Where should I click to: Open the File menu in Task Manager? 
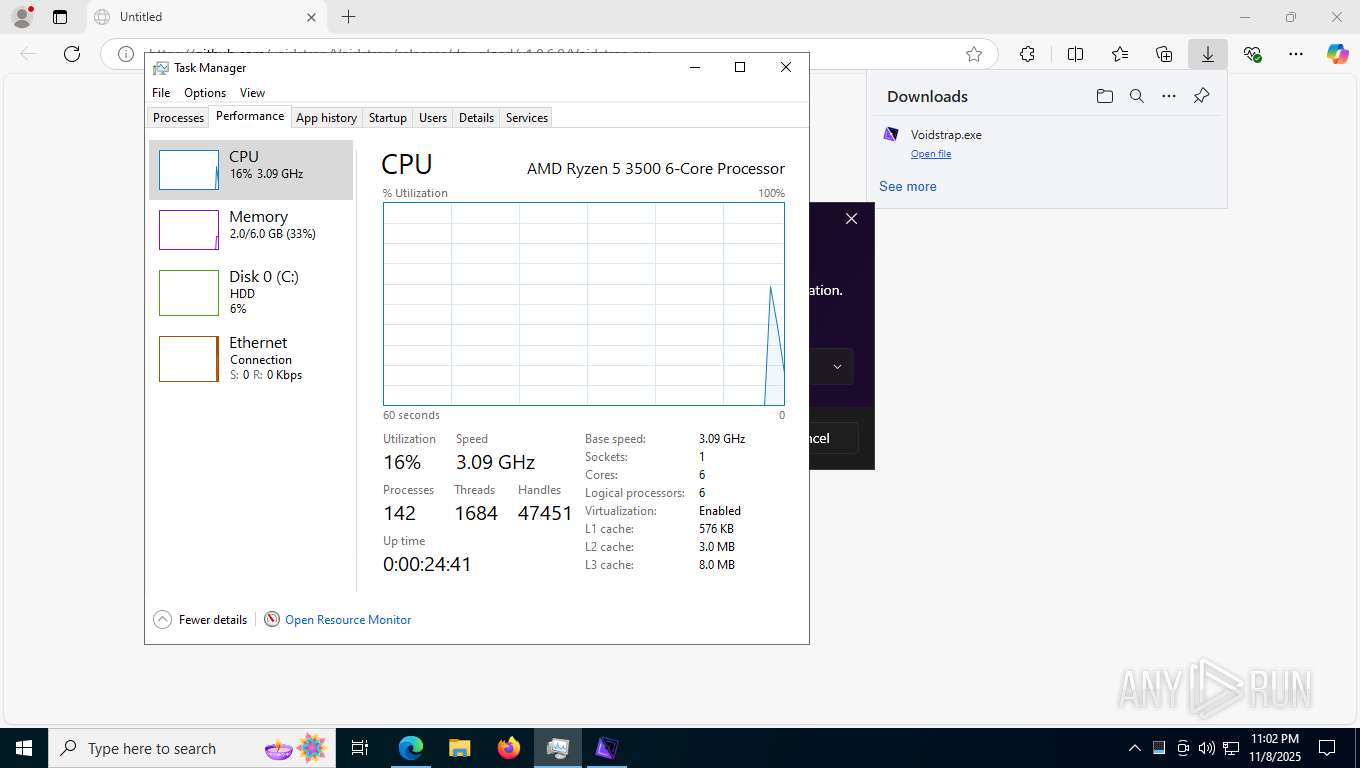pyautogui.click(x=161, y=93)
